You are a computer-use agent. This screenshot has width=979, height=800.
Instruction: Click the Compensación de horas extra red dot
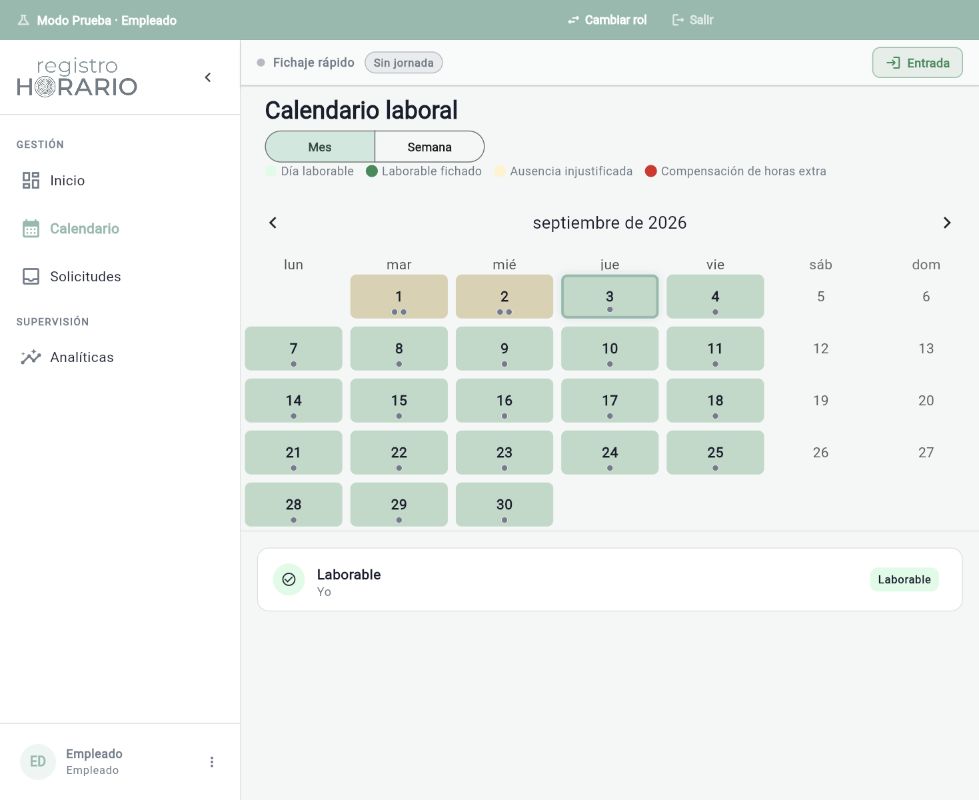pyautogui.click(x=651, y=171)
